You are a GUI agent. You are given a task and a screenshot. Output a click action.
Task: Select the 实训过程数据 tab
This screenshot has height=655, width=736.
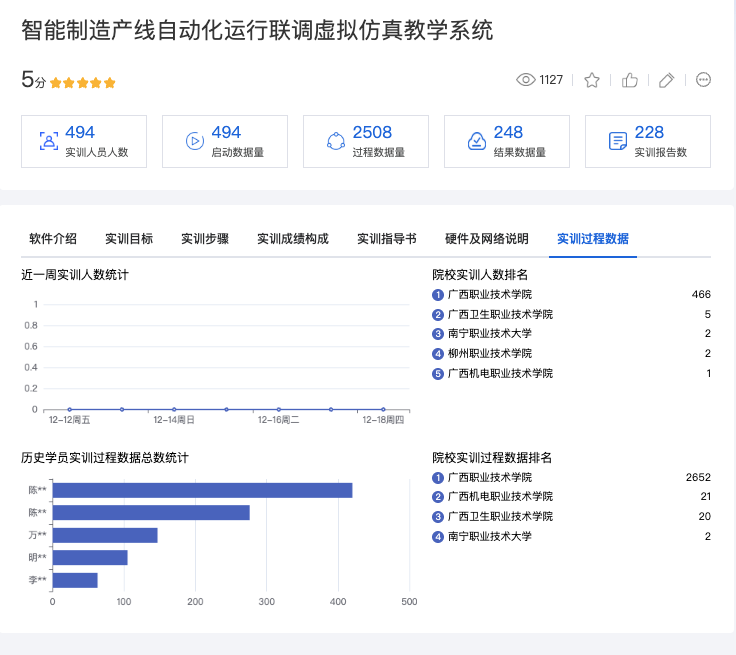[x=593, y=239]
